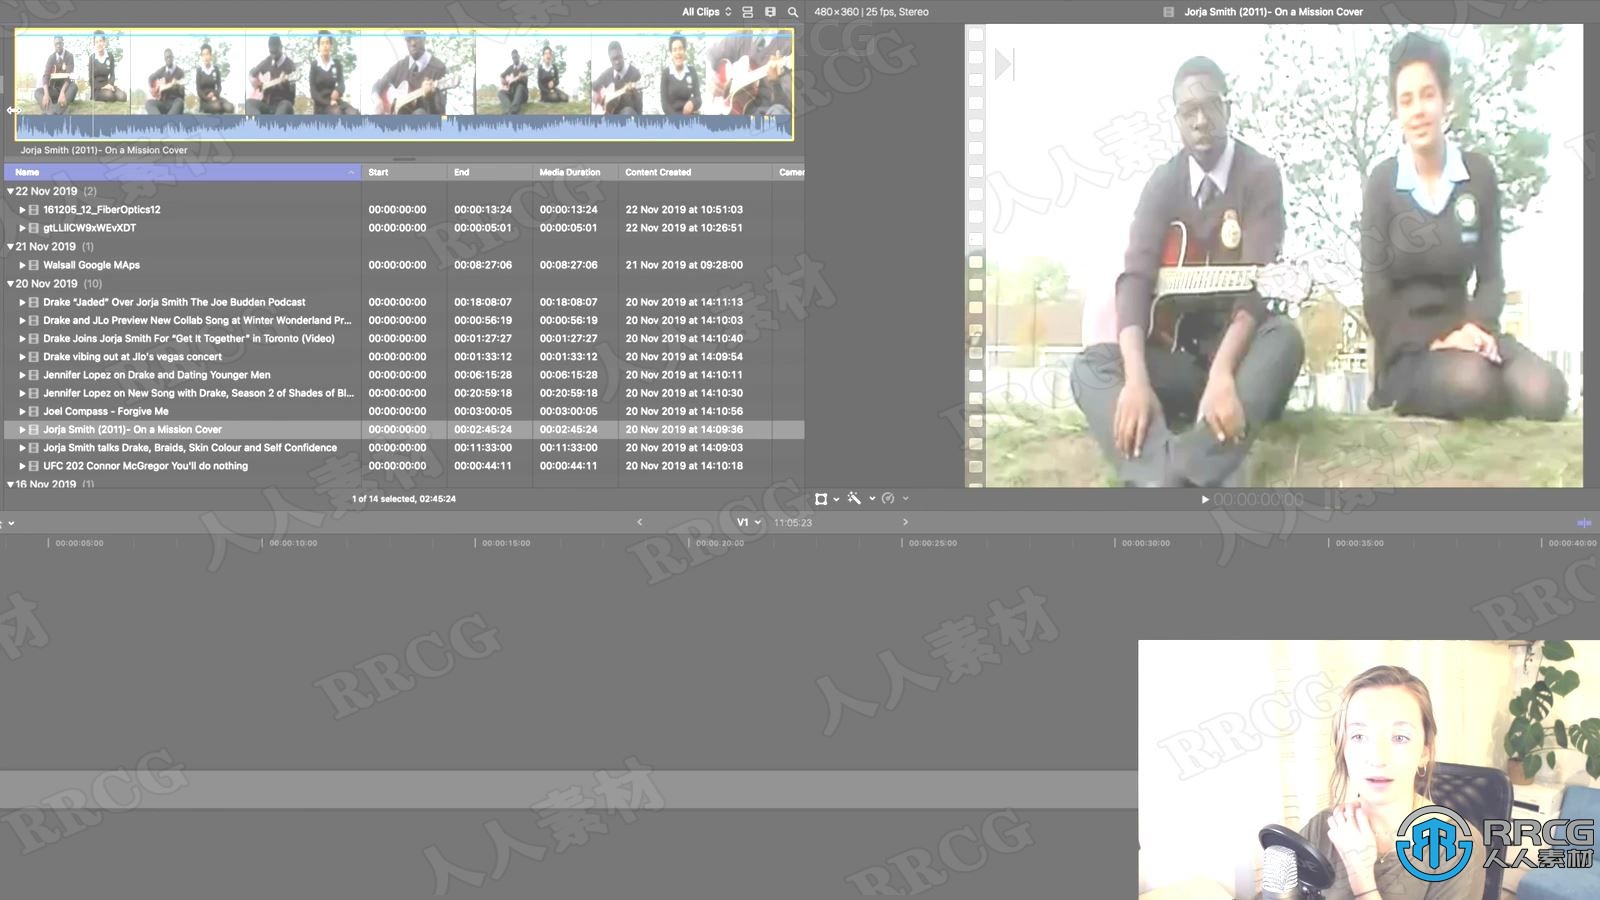Select the gtLLllCW9xWEvXDT clip name
Screen dimensions: 1600x900
click(89, 228)
